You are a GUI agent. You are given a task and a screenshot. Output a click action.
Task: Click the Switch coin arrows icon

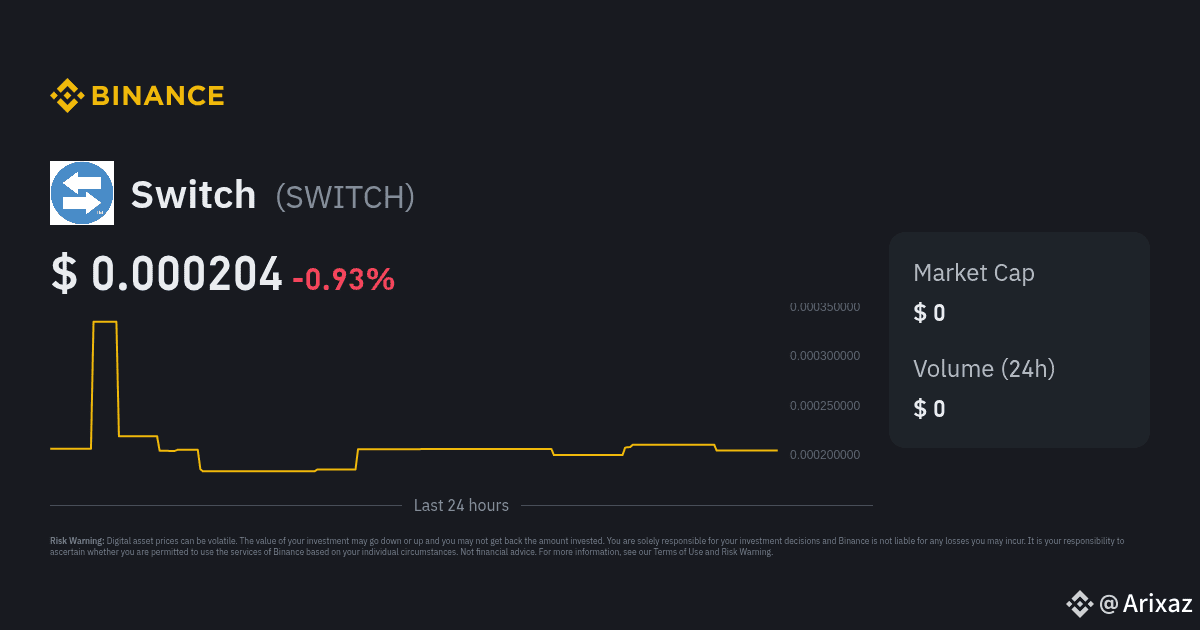coord(82,193)
